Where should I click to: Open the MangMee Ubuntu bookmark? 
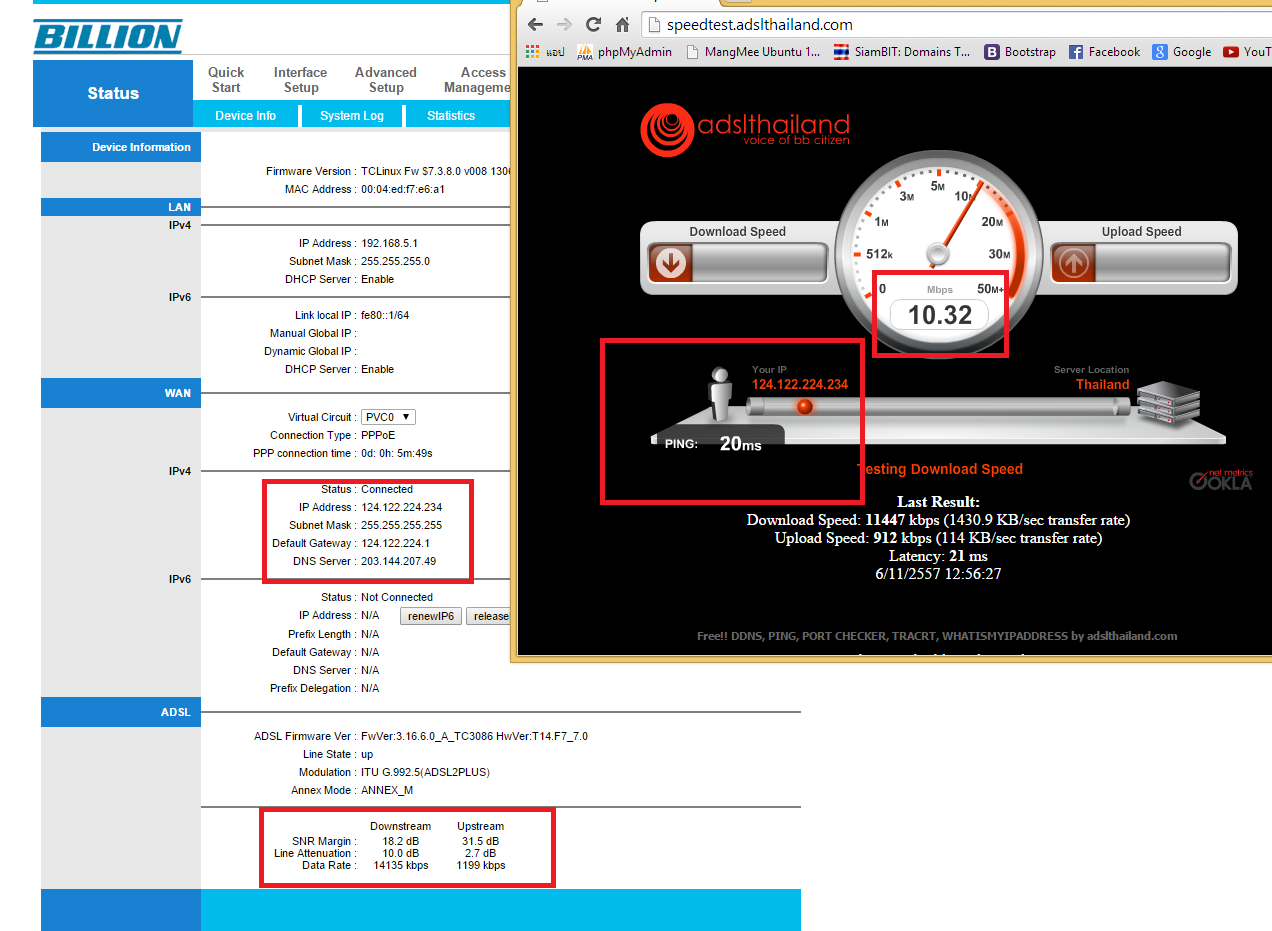tap(753, 52)
